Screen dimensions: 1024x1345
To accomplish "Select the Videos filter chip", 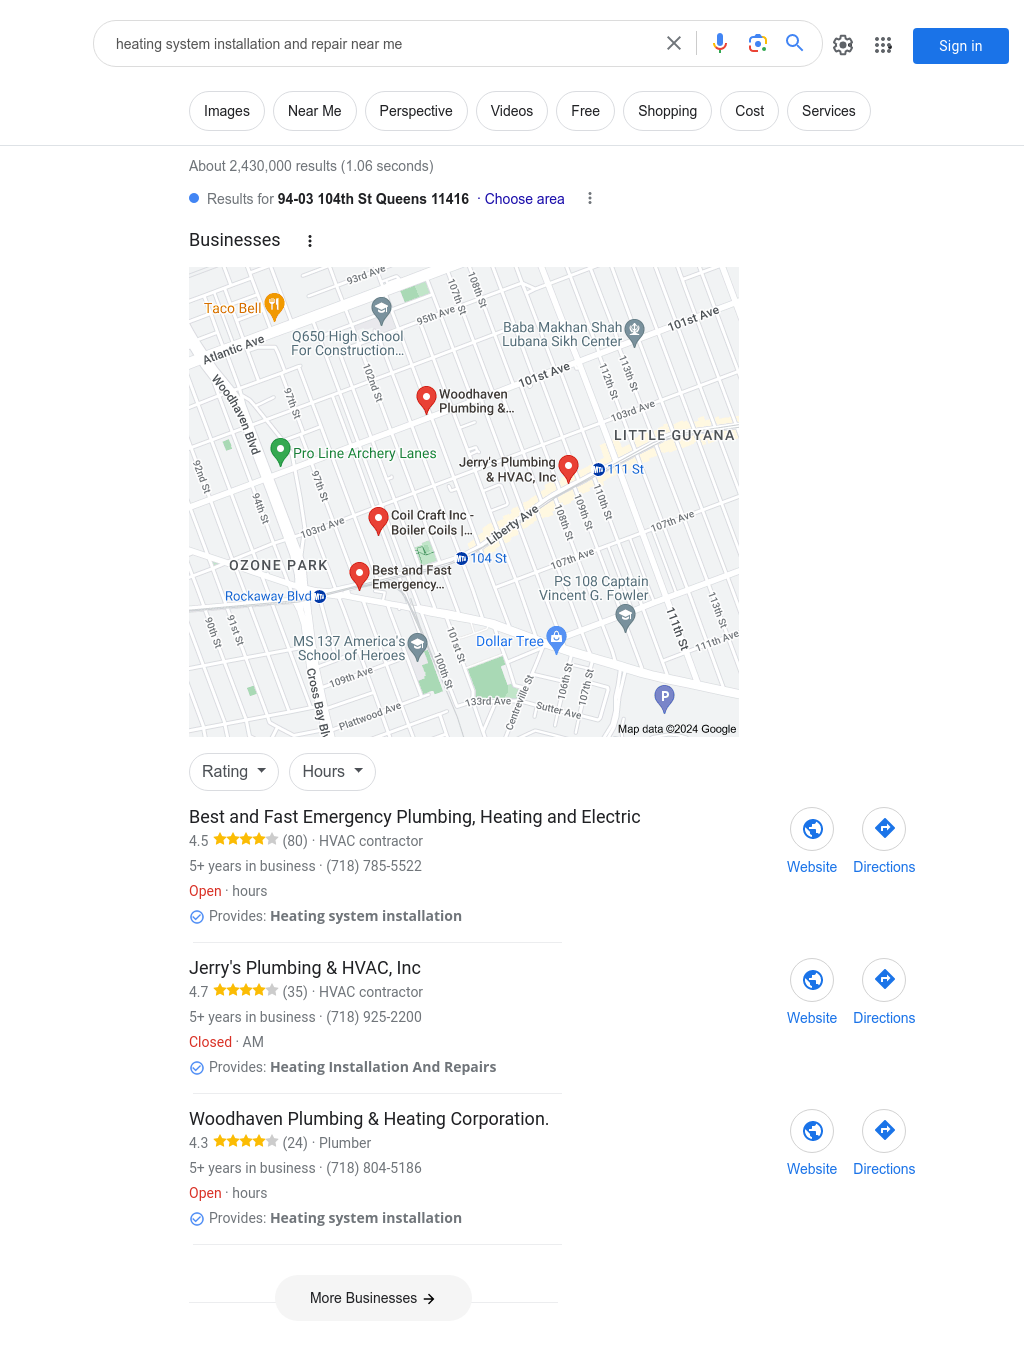I will (512, 111).
